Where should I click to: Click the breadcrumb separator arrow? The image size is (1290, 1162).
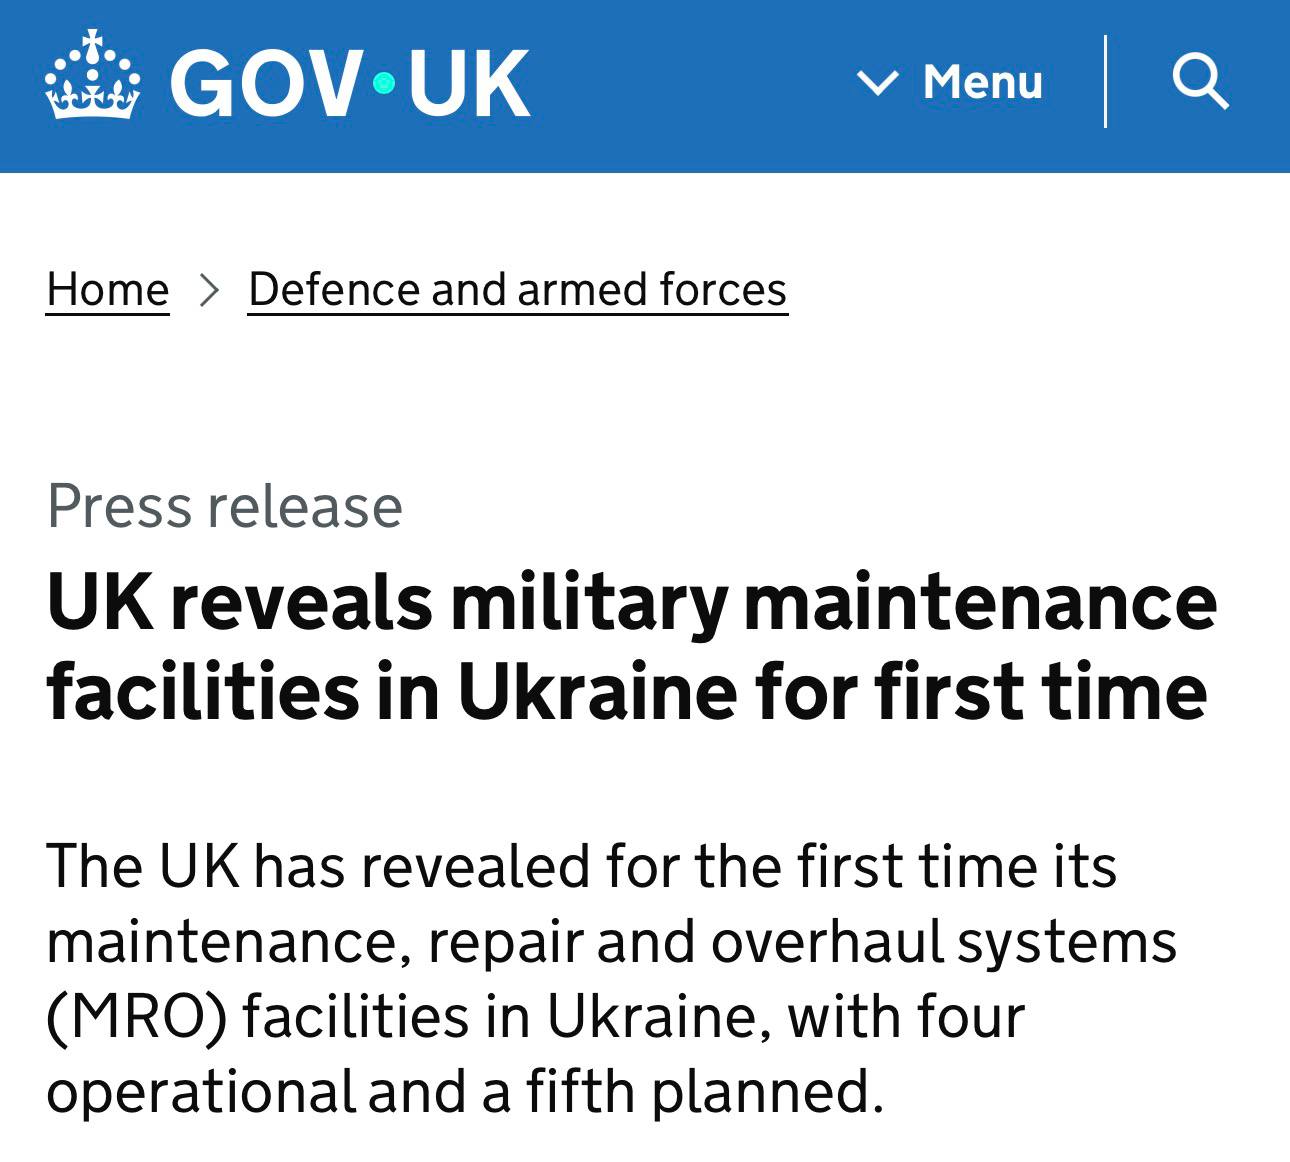pyautogui.click(x=210, y=290)
